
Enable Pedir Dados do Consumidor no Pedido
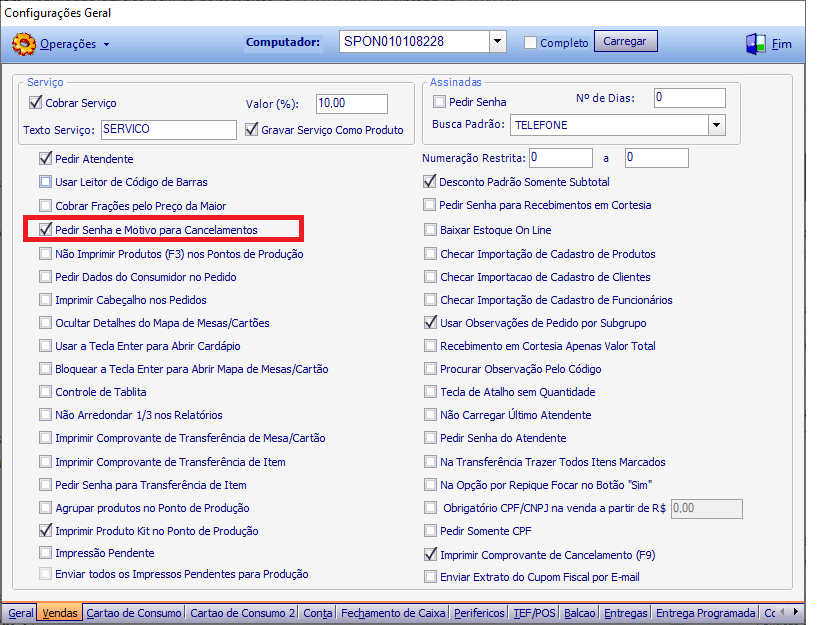point(45,277)
